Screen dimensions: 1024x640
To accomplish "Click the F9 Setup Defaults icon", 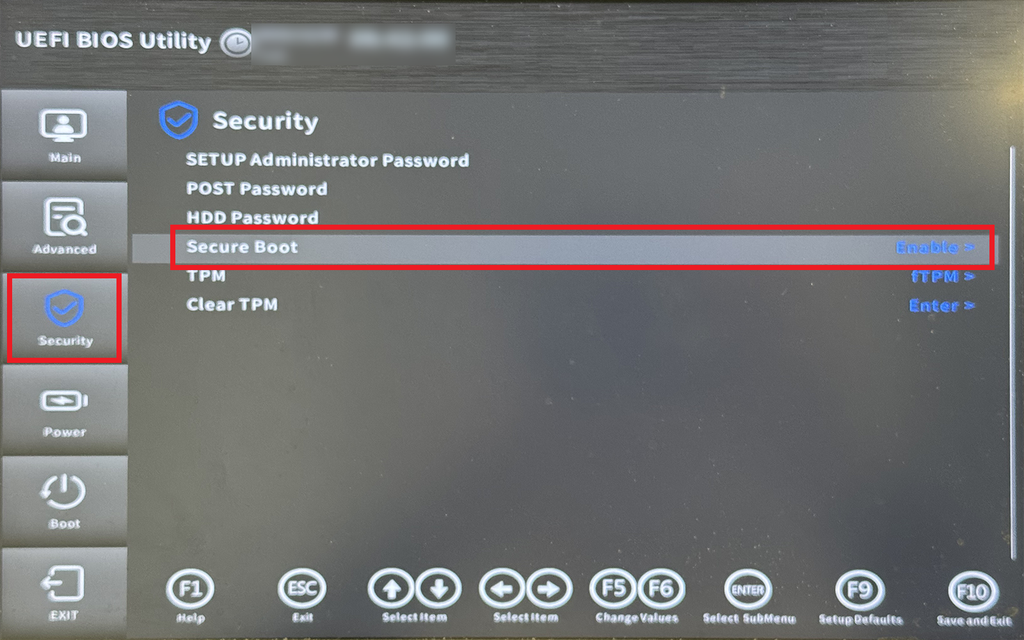I will tap(860, 590).
